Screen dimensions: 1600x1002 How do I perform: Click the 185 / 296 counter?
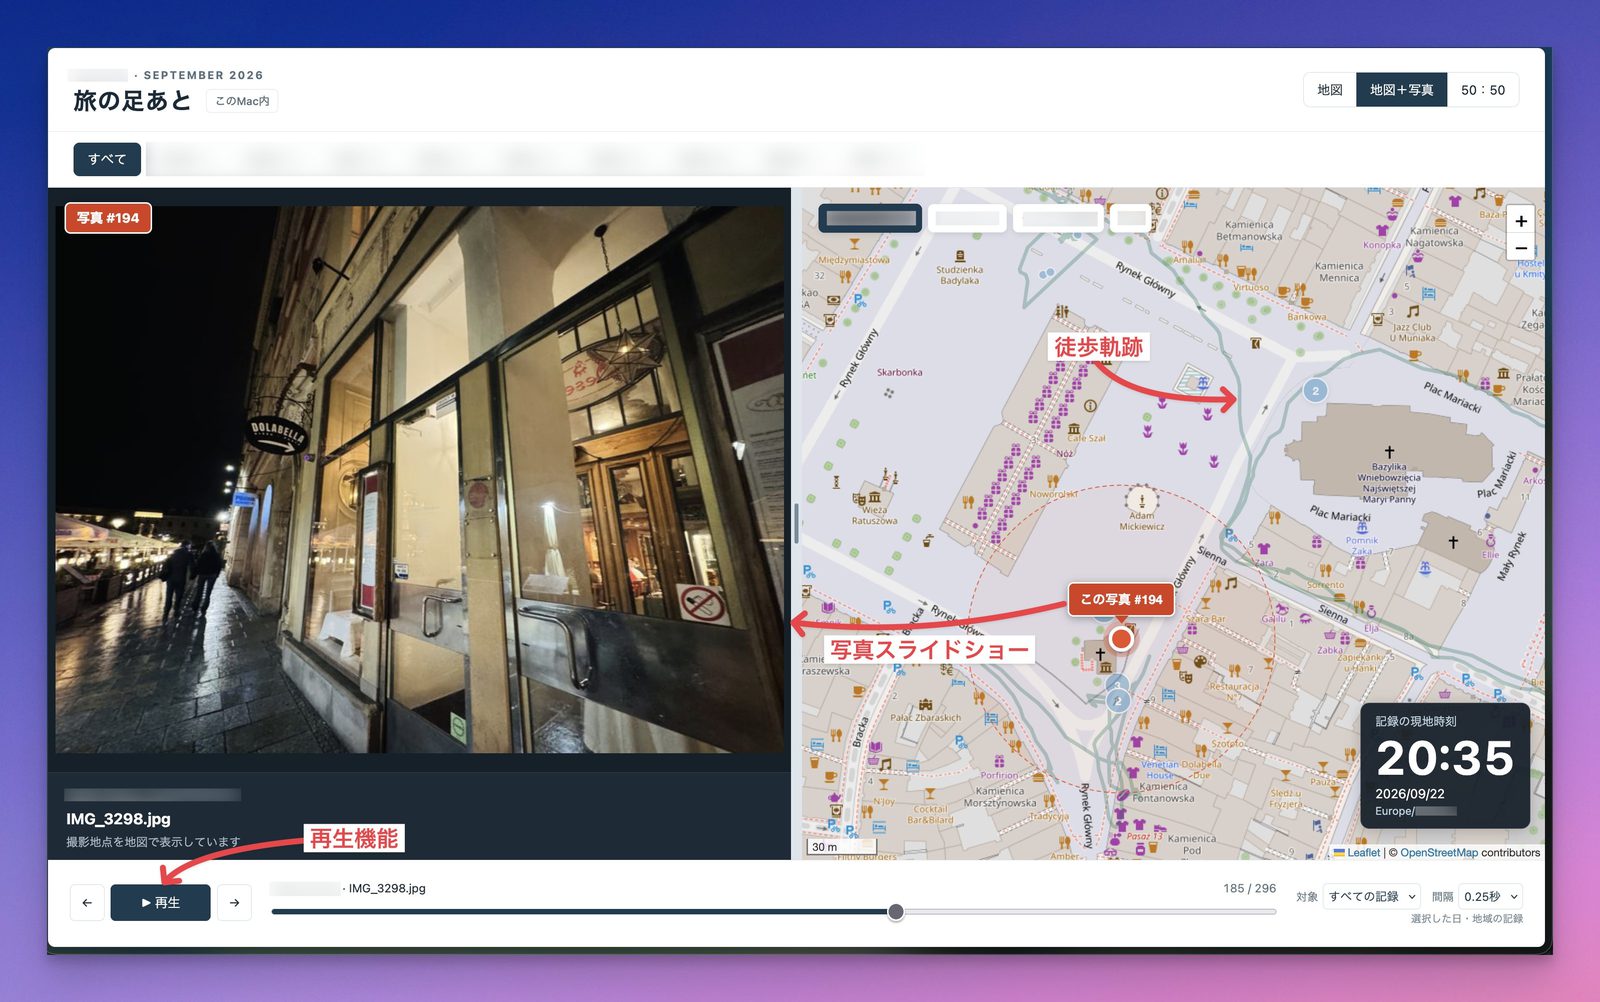(x=1249, y=888)
